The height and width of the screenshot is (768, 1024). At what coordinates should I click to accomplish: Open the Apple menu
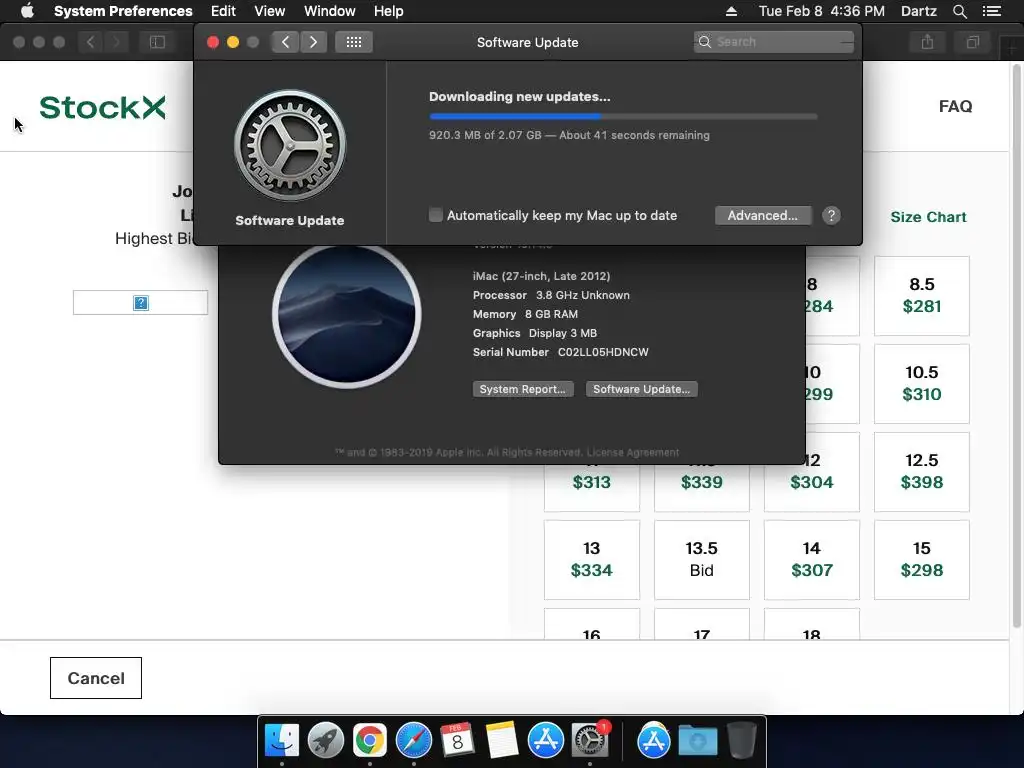point(27,11)
